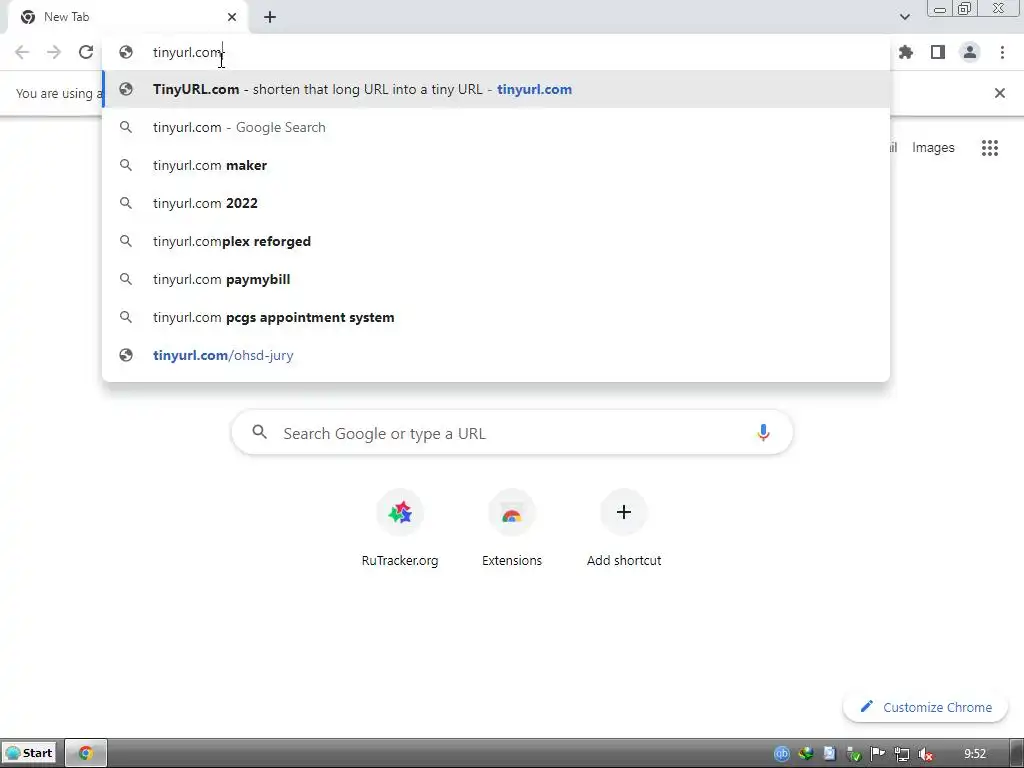Open the Google apps grid
This screenshot has height=768, width=1024.
pyautogui.click(x=989, y=148)
